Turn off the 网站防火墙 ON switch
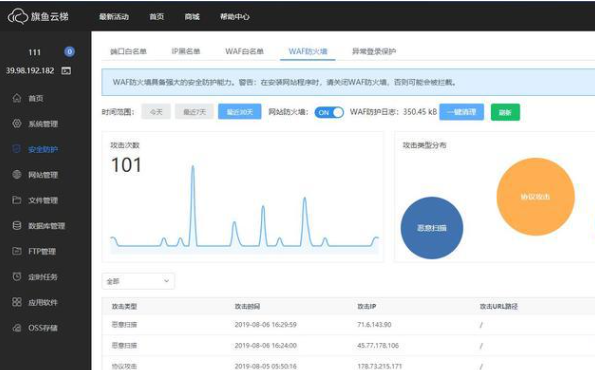 [x=329, y=112]
